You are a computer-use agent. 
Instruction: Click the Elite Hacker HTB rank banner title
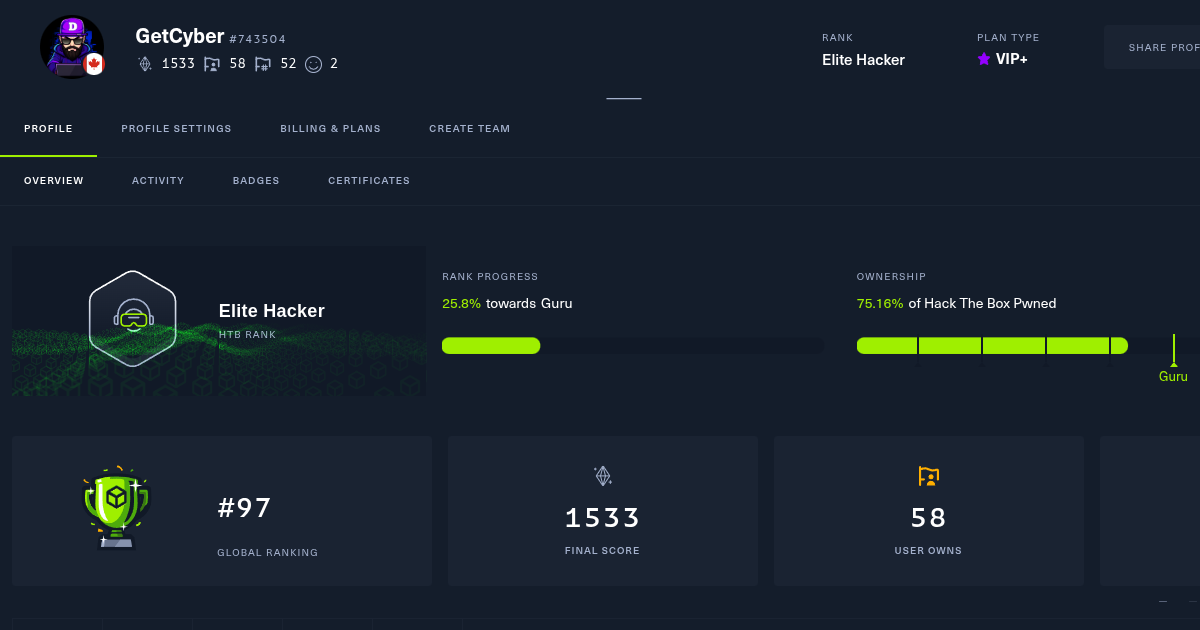[x=272, y=311]
